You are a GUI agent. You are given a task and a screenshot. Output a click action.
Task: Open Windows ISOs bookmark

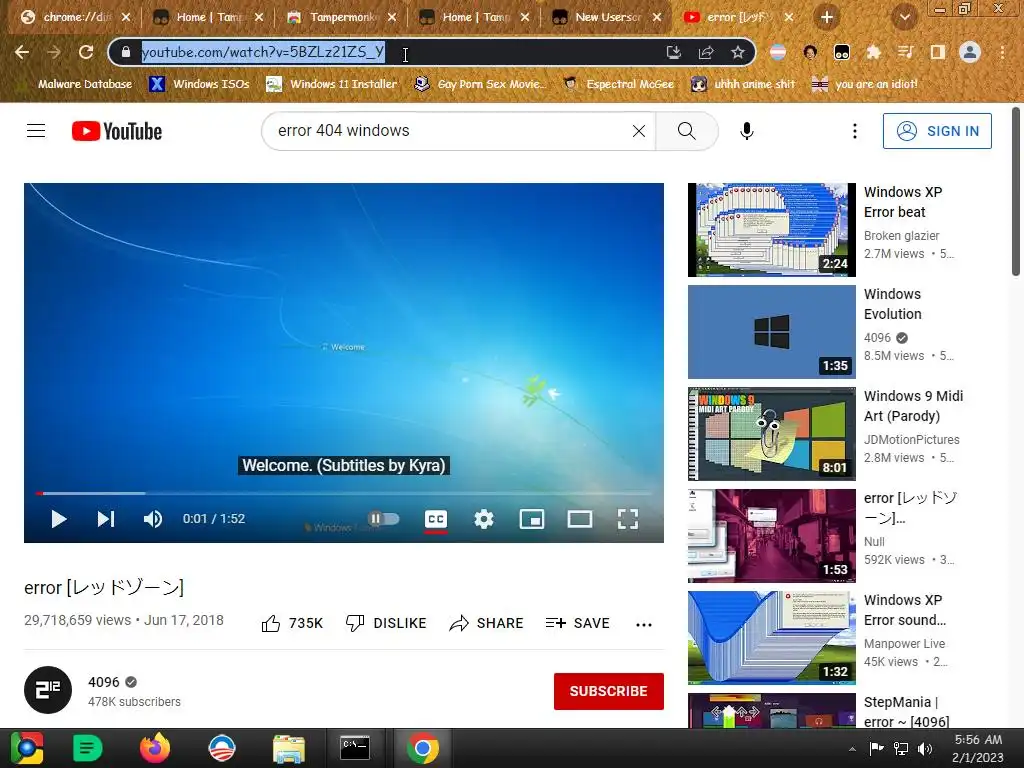click(x=199, y=84)
